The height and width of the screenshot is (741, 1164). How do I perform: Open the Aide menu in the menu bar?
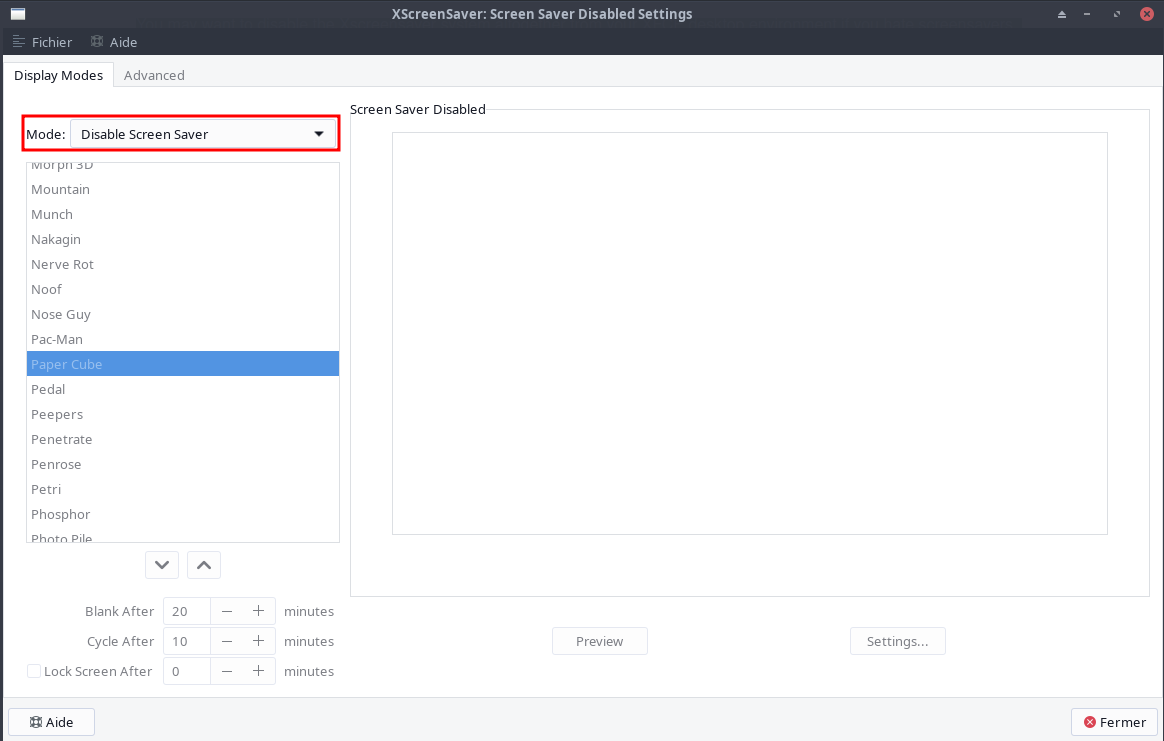[x=114, y=42]
